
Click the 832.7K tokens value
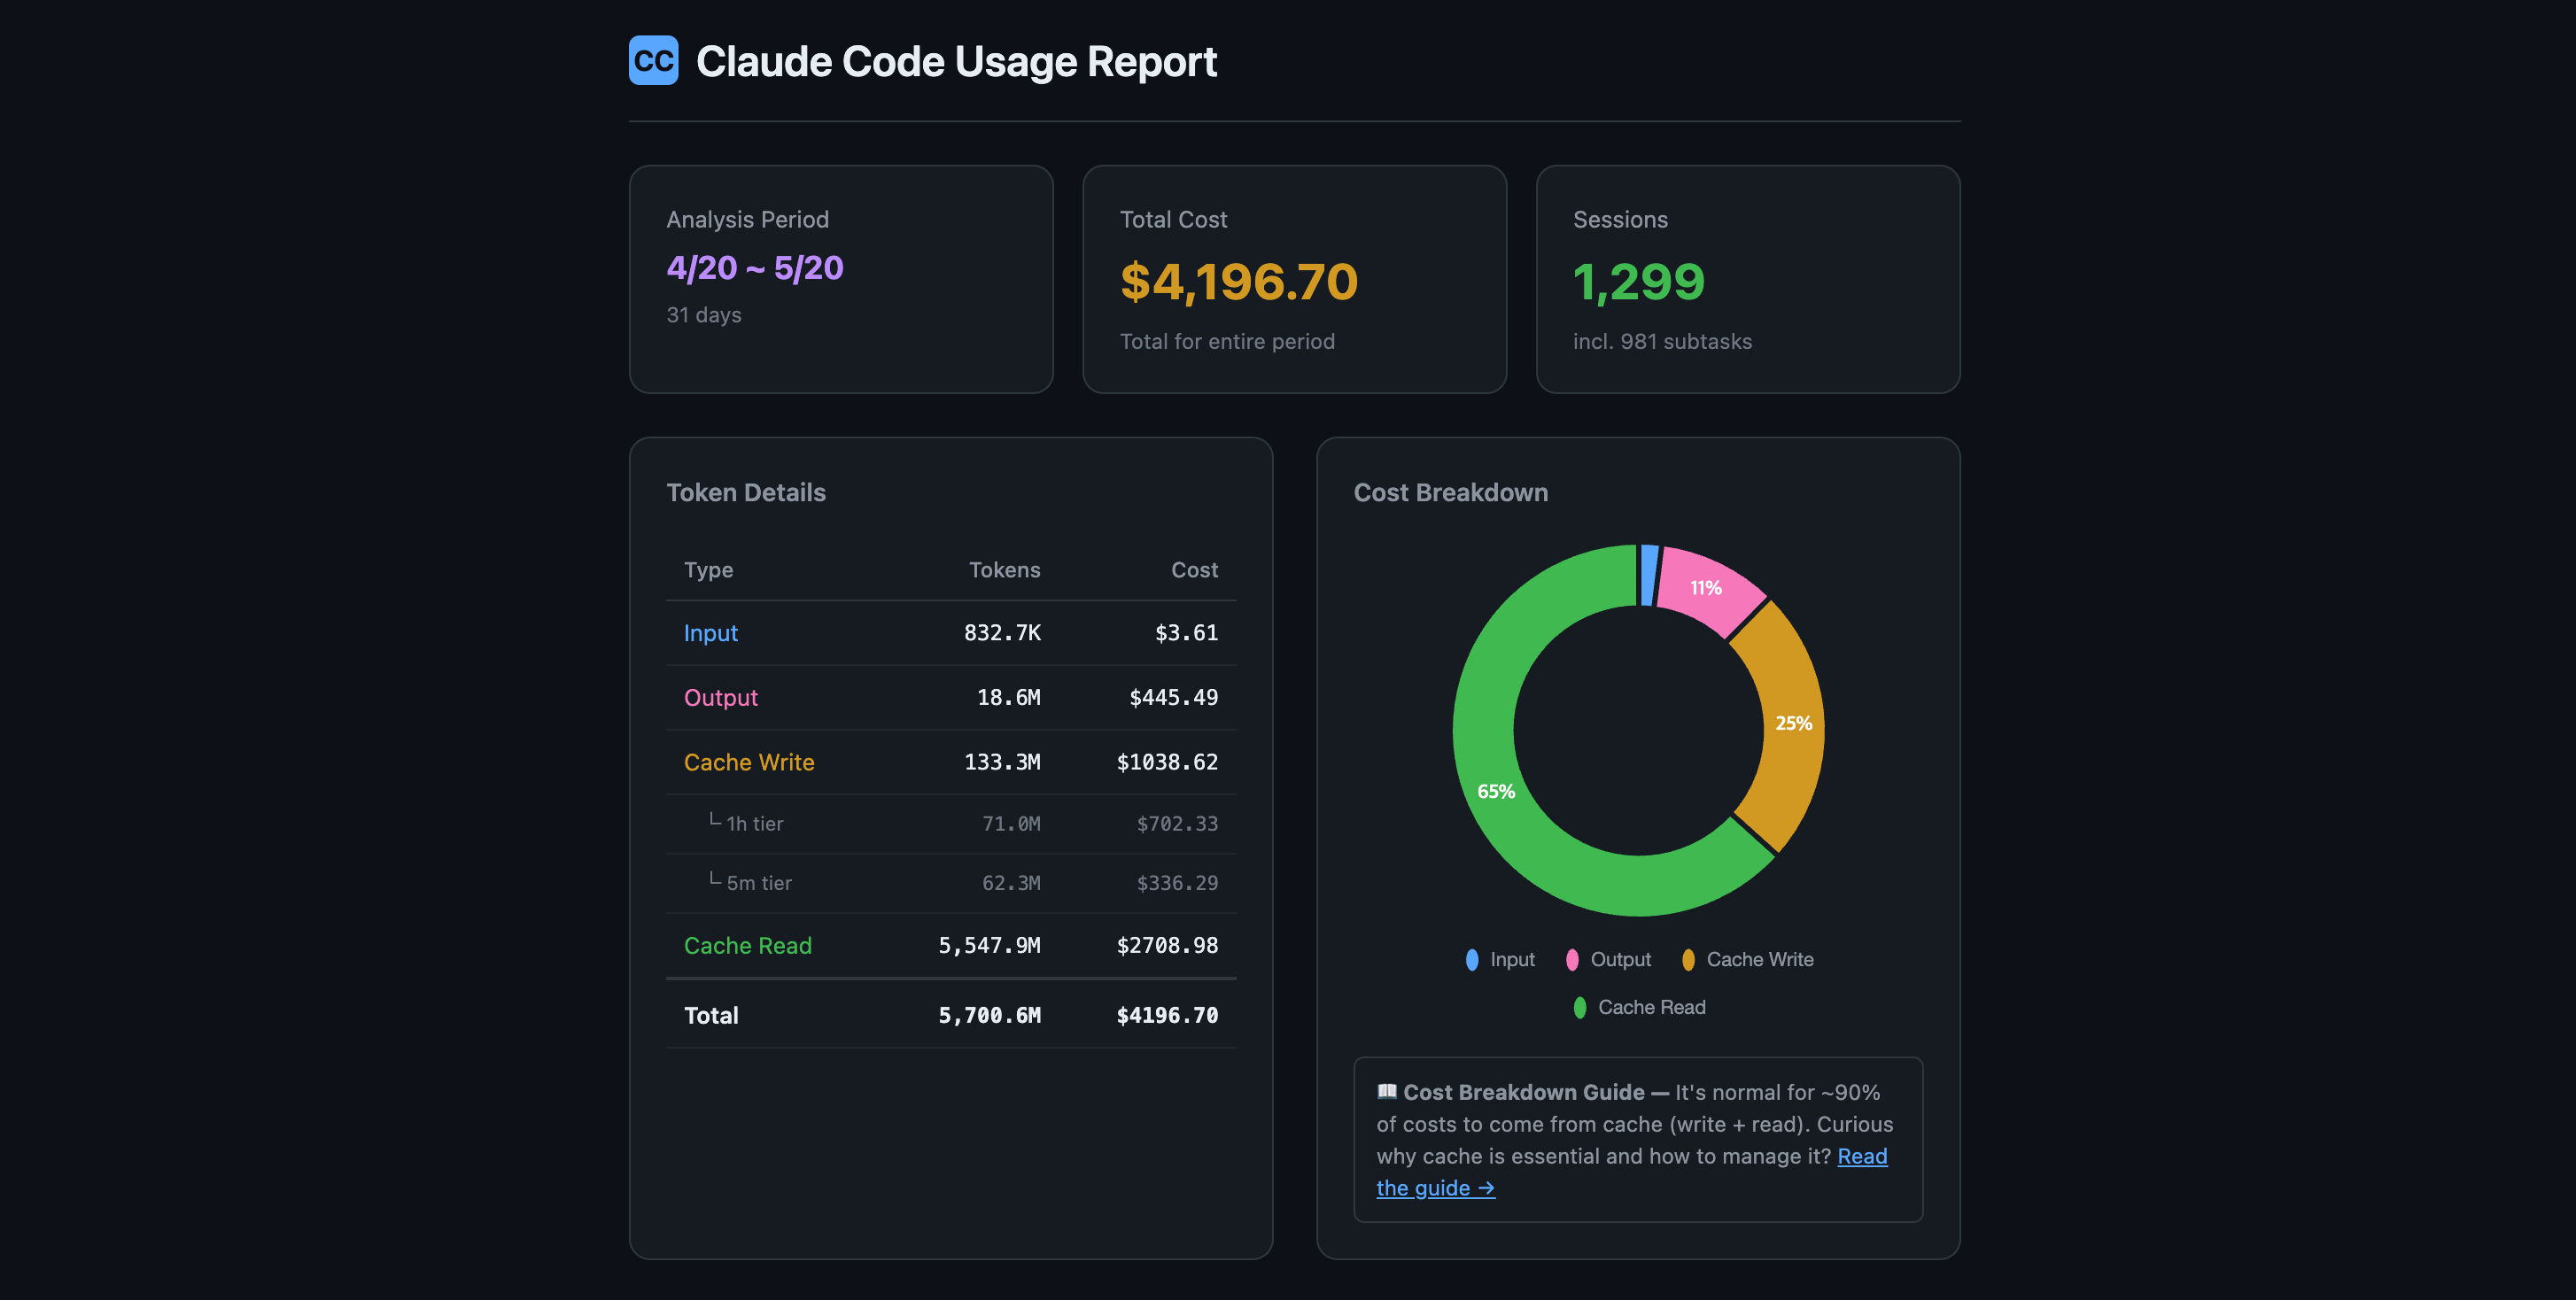[1002, 633]
